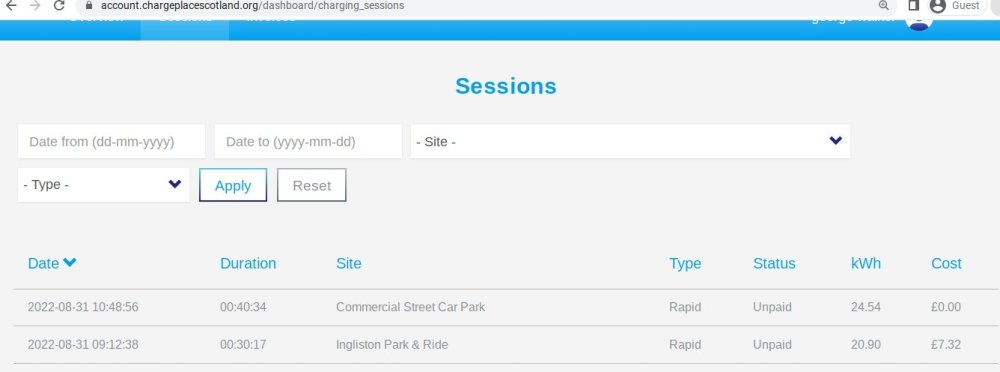
Task: Focus the Date from field
Action: coord(112,142)
